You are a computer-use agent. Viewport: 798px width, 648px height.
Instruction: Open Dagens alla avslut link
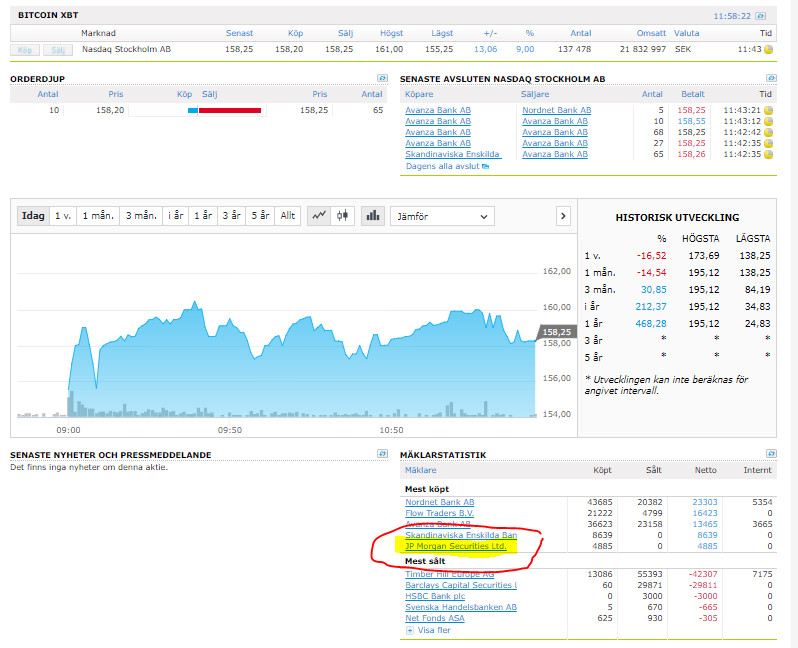(x=442, y=166)
